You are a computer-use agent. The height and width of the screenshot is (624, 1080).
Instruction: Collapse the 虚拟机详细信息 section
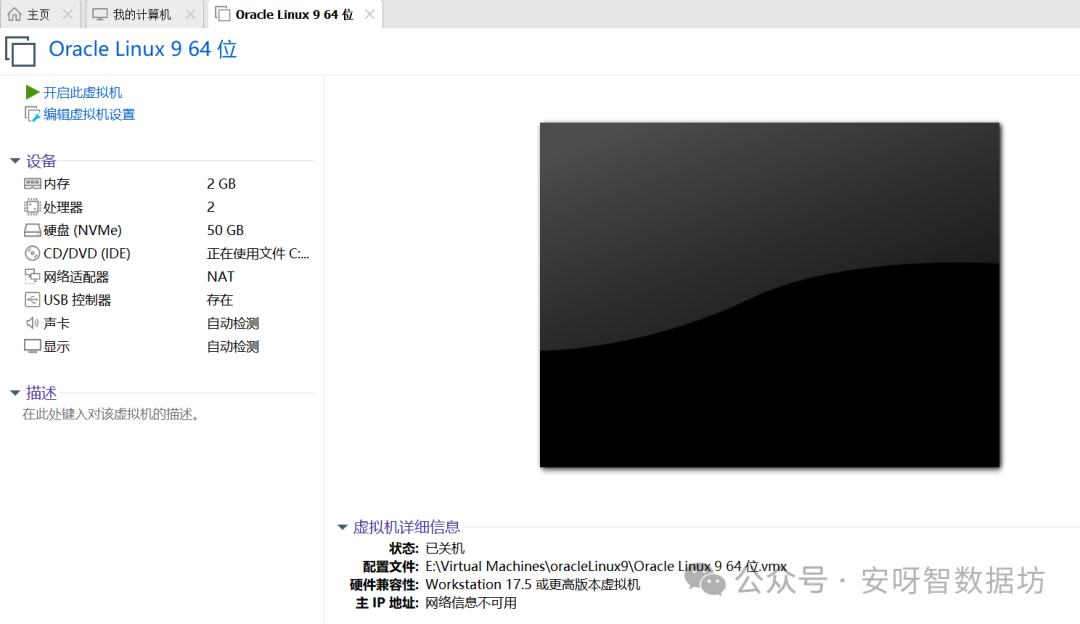[342, 528]
